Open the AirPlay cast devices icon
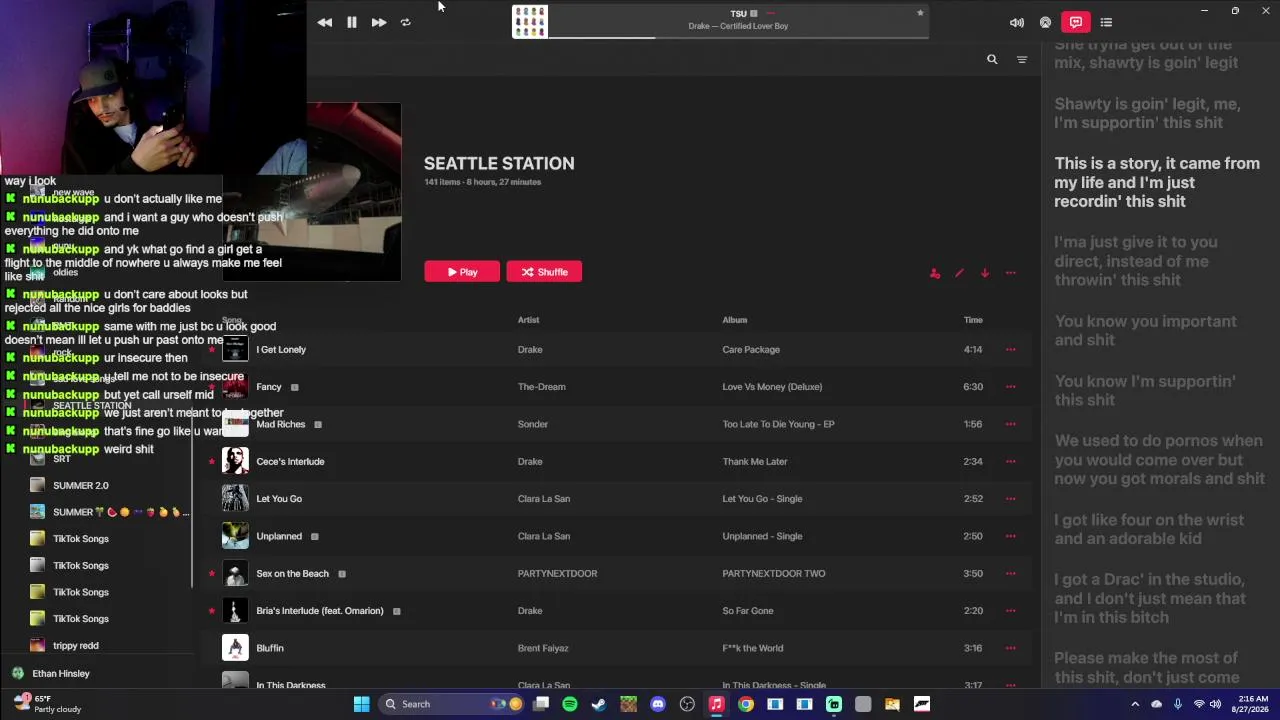This screenshot has width=1280, height=720. point(1046,22)
